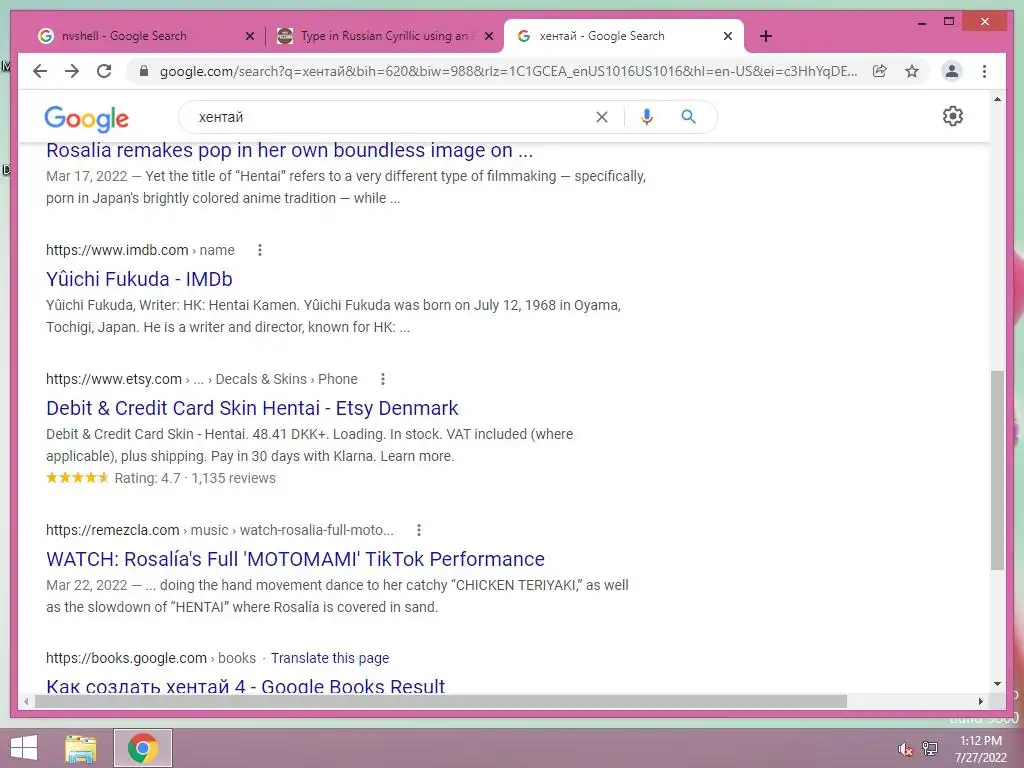Bookmark this page with star icon
This screenshot has height=768, width=1024.
[912, 71]
